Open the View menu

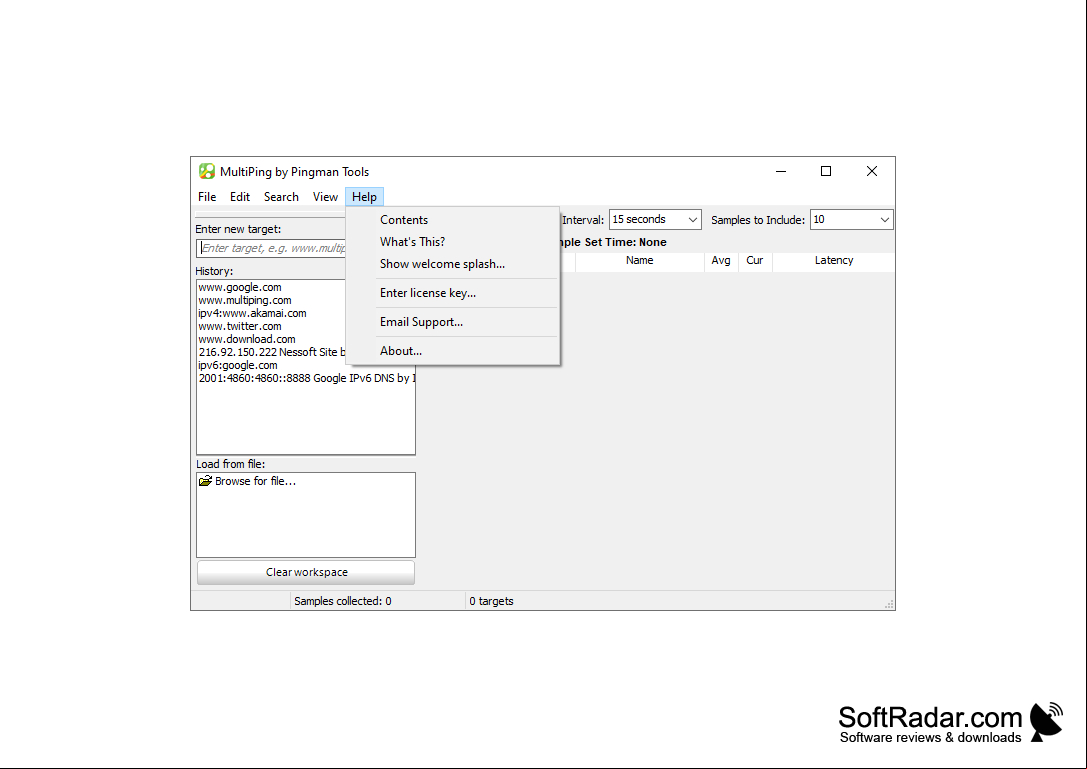pos(325,197)
